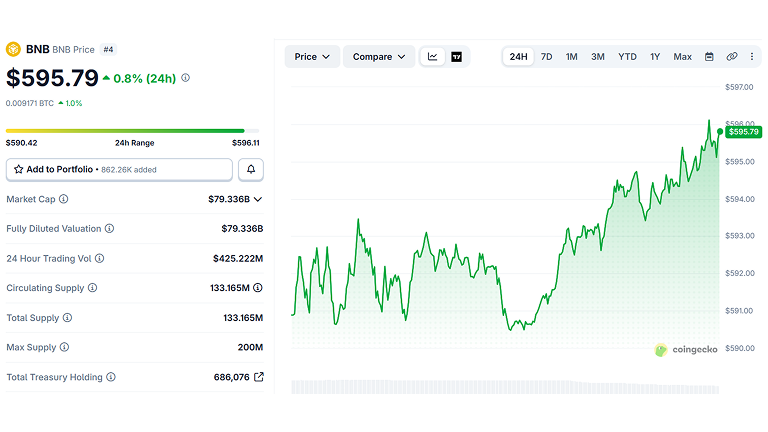768x432 pixels.
Task: Select the 3M time range
Action: (x=598, y=57)
